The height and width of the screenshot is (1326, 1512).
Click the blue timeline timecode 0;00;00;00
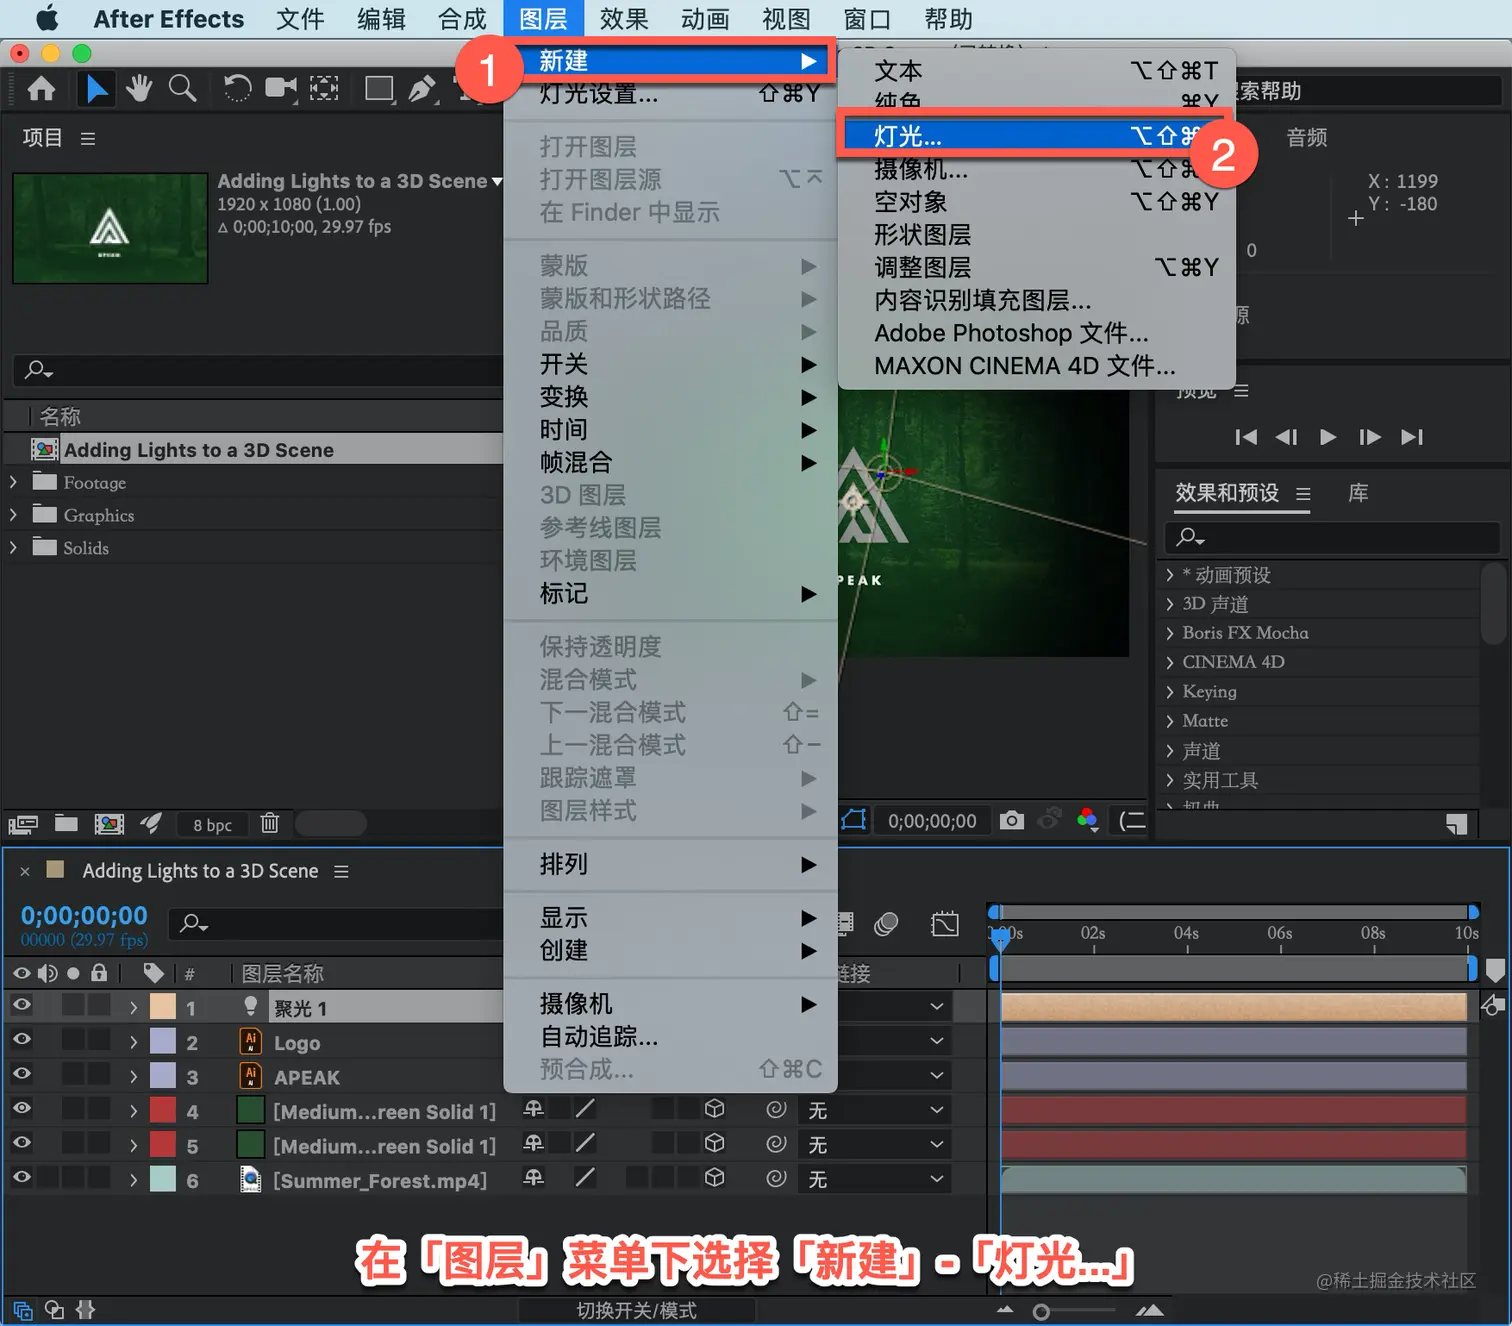coord(84,916)
